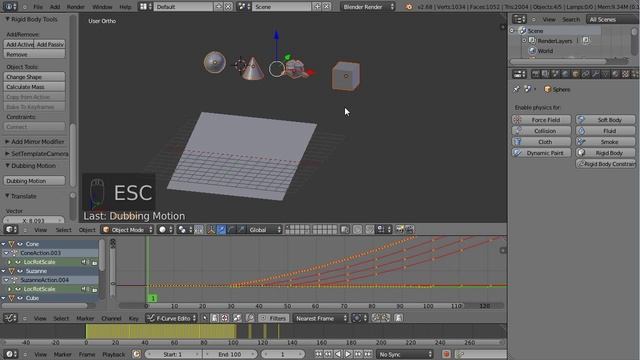Open the Outliner editor type selector icon
The image size is (640, 360).
(x=519, y=19)
